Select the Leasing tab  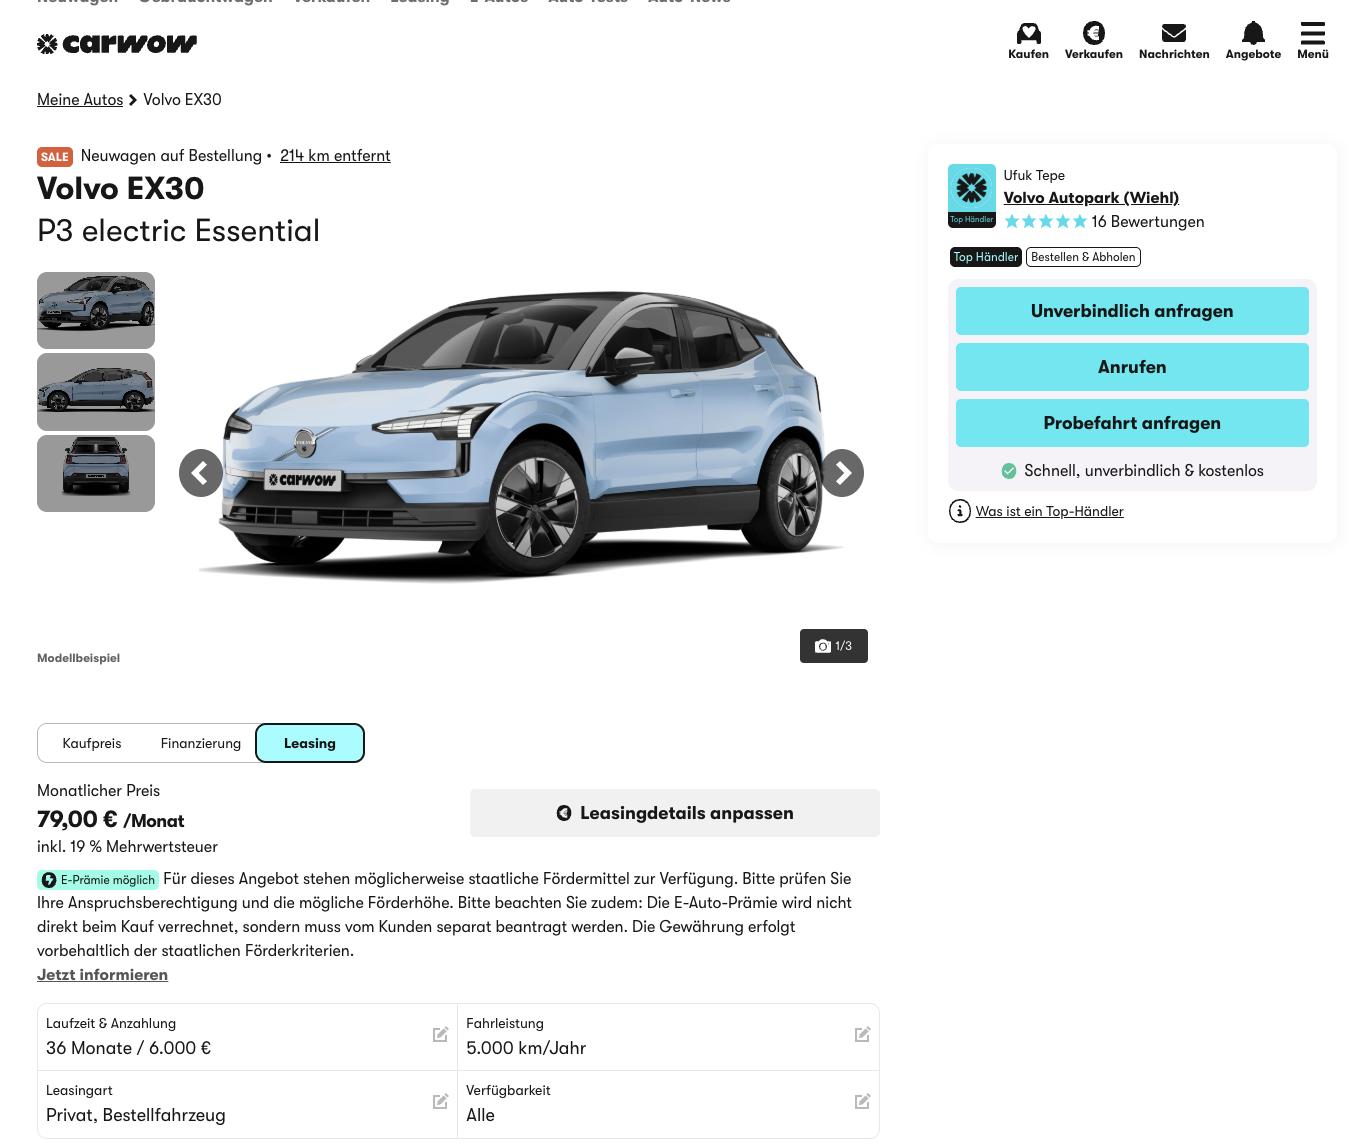click(x=310, y=743)
